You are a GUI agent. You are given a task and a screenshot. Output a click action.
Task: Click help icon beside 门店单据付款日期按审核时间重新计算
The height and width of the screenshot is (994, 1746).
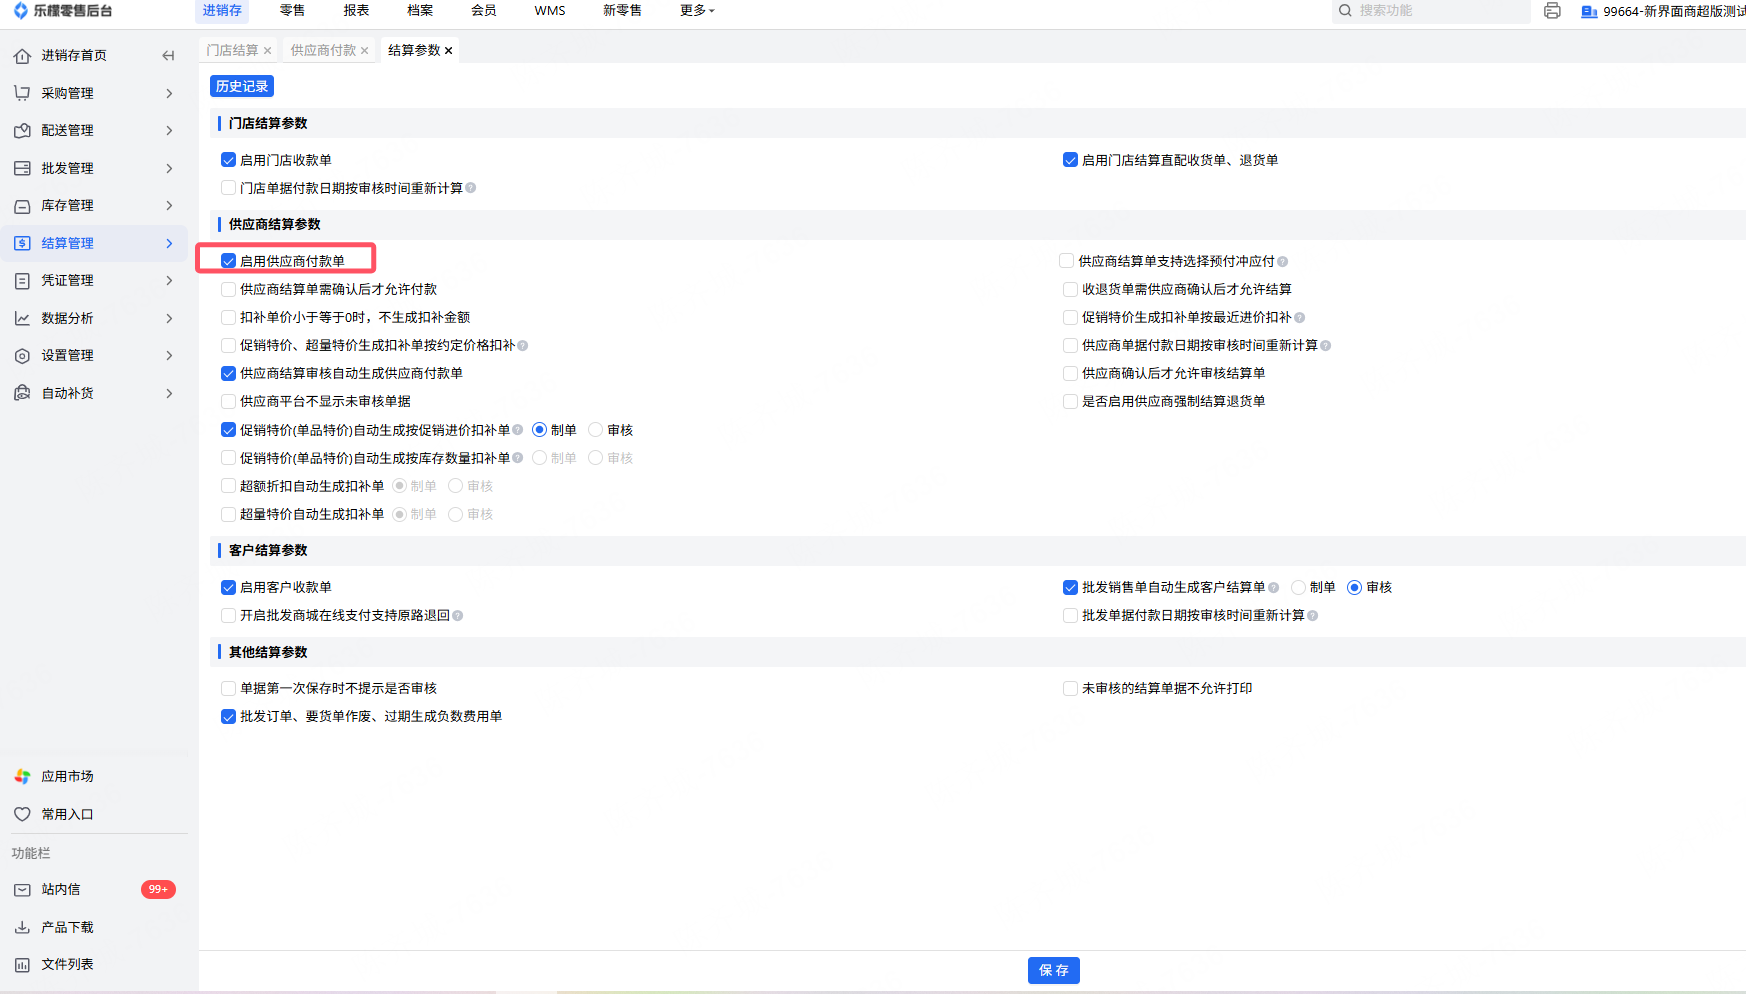coord(471,188)
